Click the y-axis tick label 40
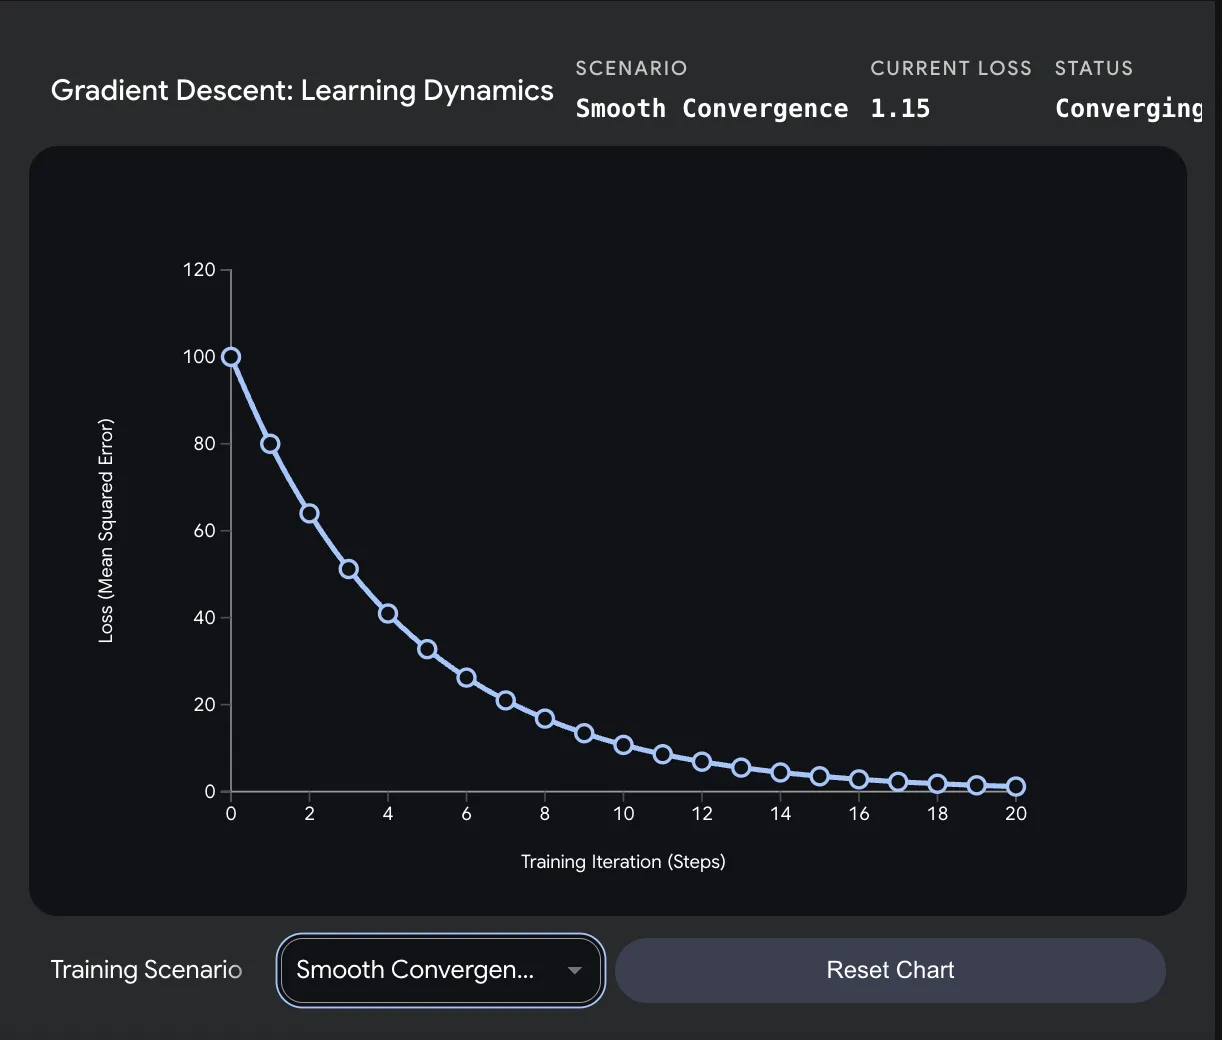 coord(205,618)
